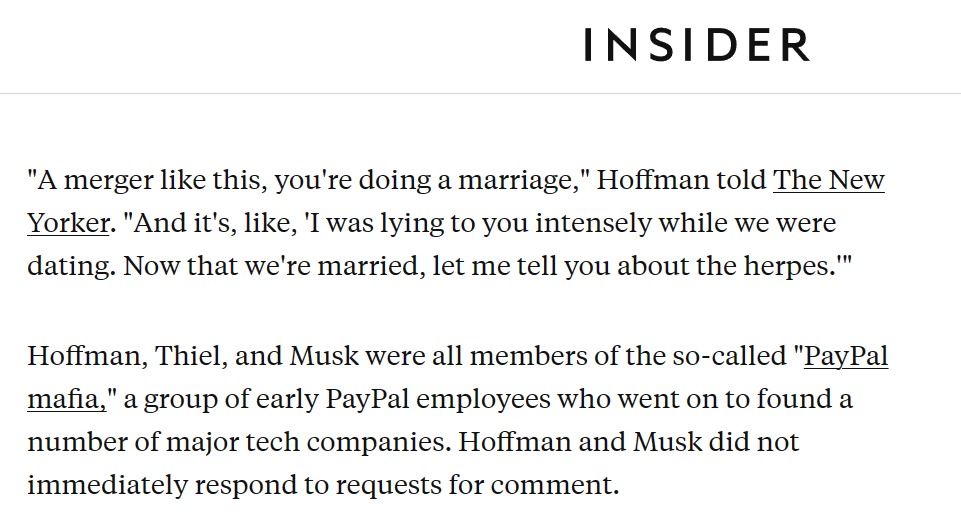Viewport: 961px width, 529px height.
Task: Click the word 'dating' starting the third line
Action: click(x=68, y=267)
